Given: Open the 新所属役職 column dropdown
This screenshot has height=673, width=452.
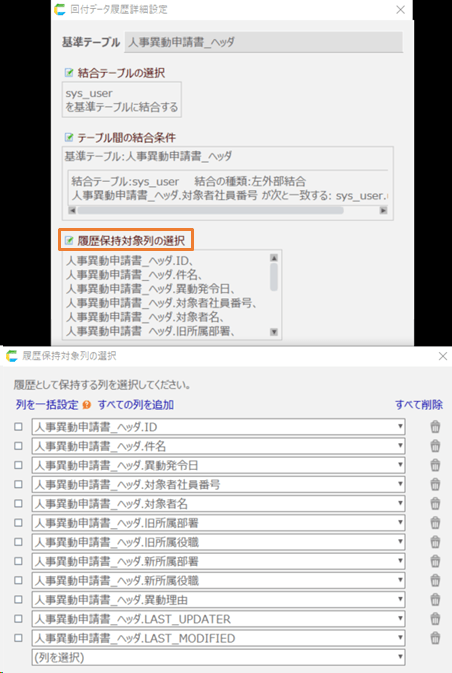Looking at the screenshot, I should click(218, 580).
